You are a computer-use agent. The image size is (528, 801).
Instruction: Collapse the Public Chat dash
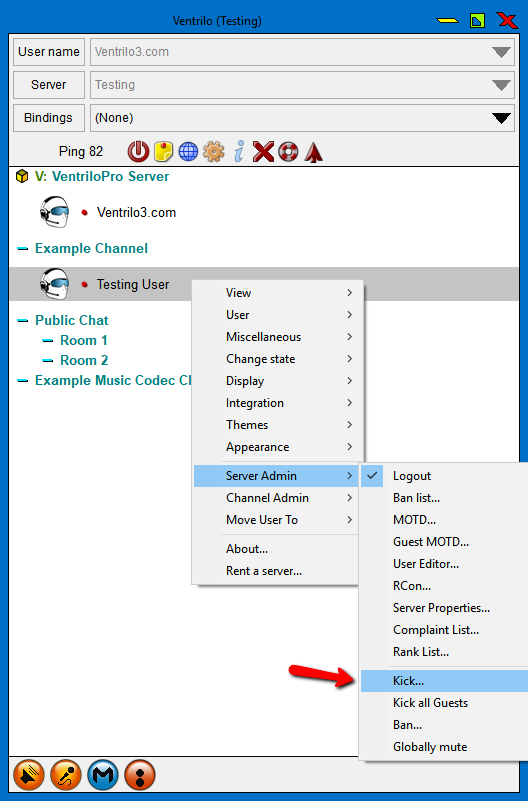point(22,321)
